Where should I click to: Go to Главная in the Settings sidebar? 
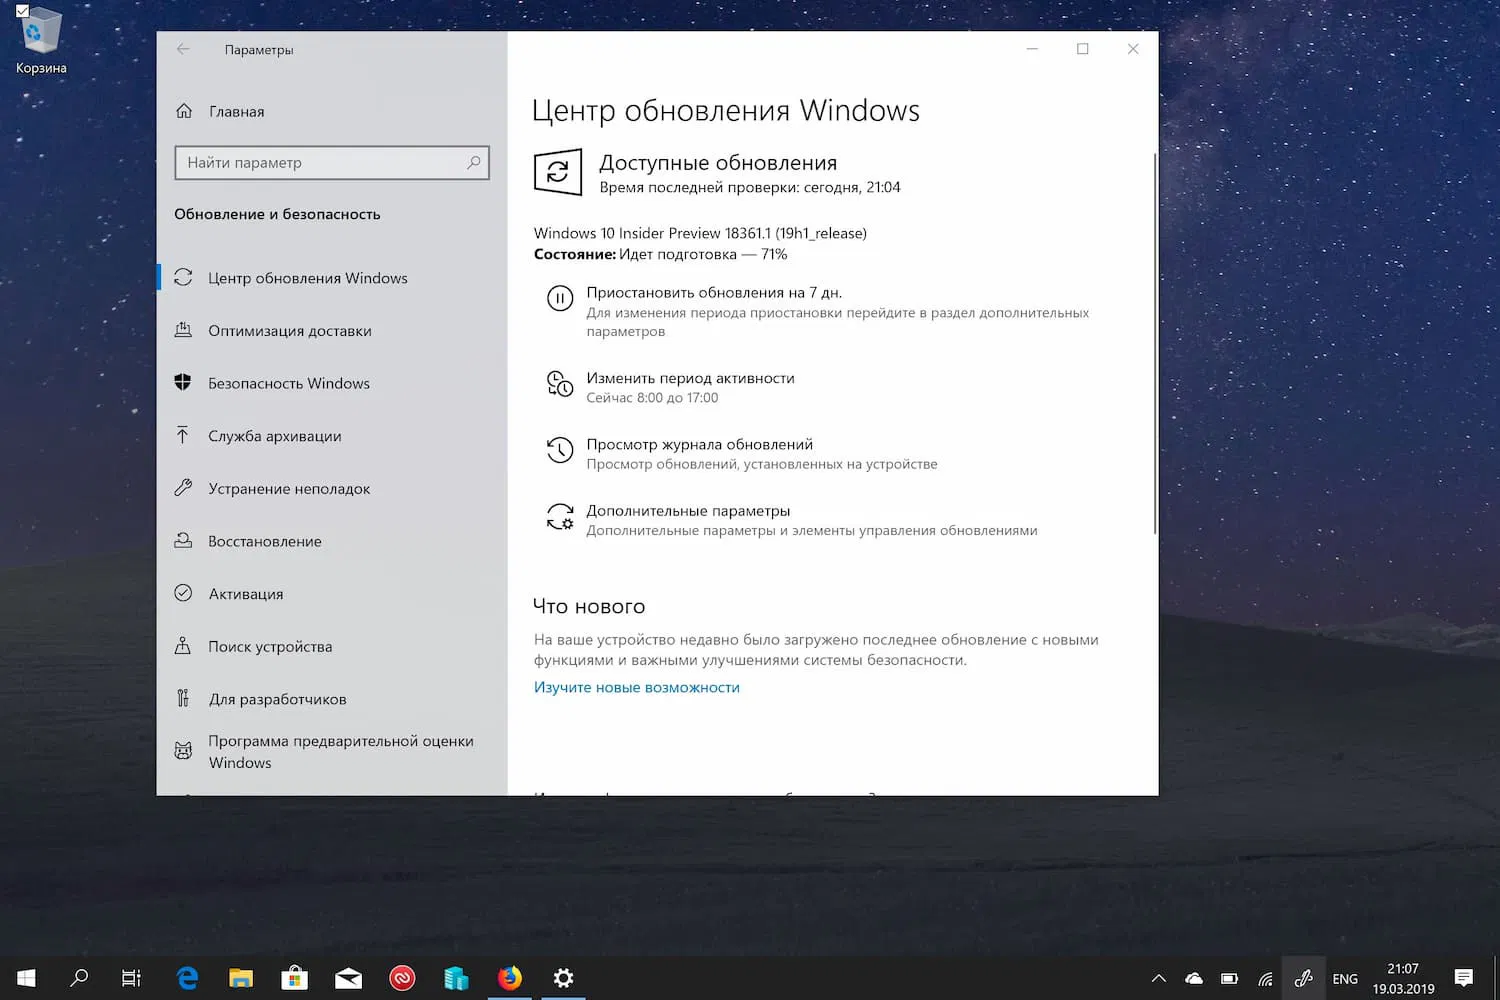(x=236, y=111)
